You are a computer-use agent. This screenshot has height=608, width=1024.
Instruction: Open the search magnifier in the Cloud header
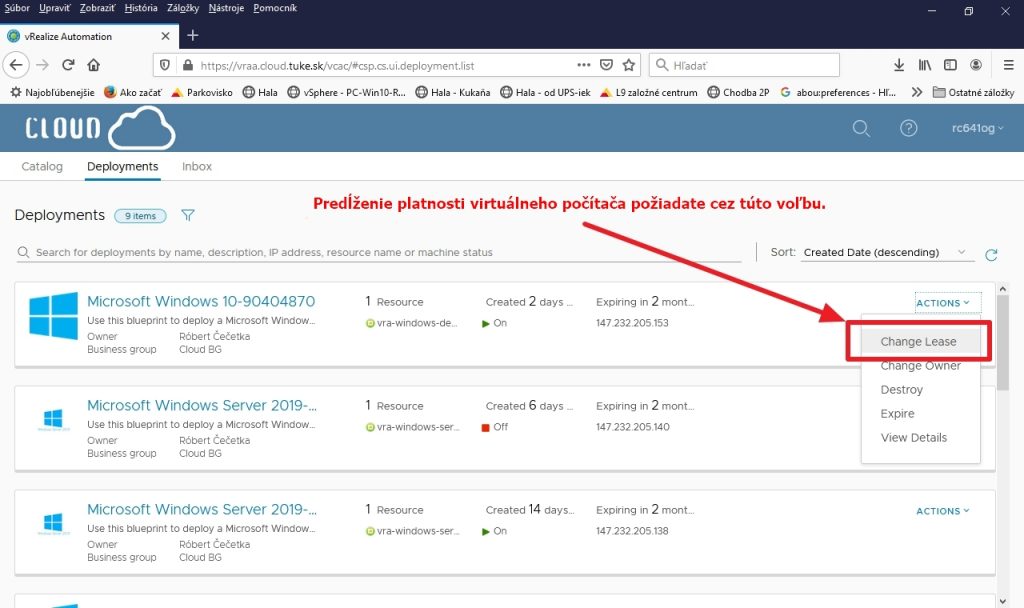tap(861, 128)
